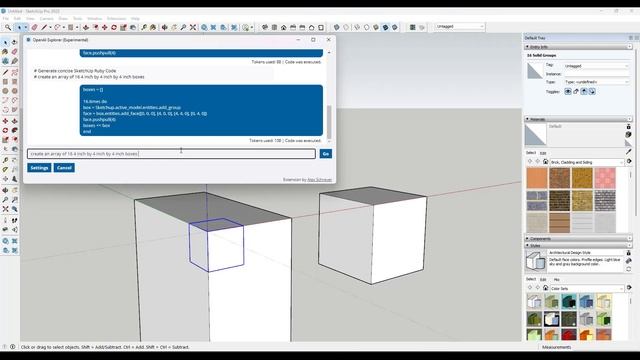Image resolution: width=640 pixels, height=360 pixels.
Task: Select the Scale tool in top toolbar
Action: tap(123, 27)
